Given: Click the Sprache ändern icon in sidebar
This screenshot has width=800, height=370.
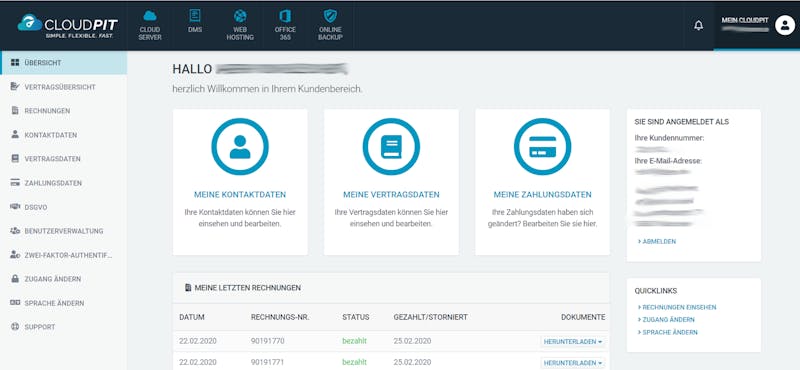Looking at the screenshot, I should 15,303.
